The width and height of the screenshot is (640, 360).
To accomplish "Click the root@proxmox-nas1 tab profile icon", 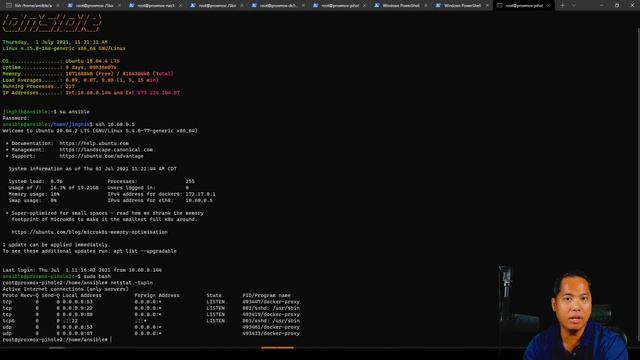I will pos(131,6).
